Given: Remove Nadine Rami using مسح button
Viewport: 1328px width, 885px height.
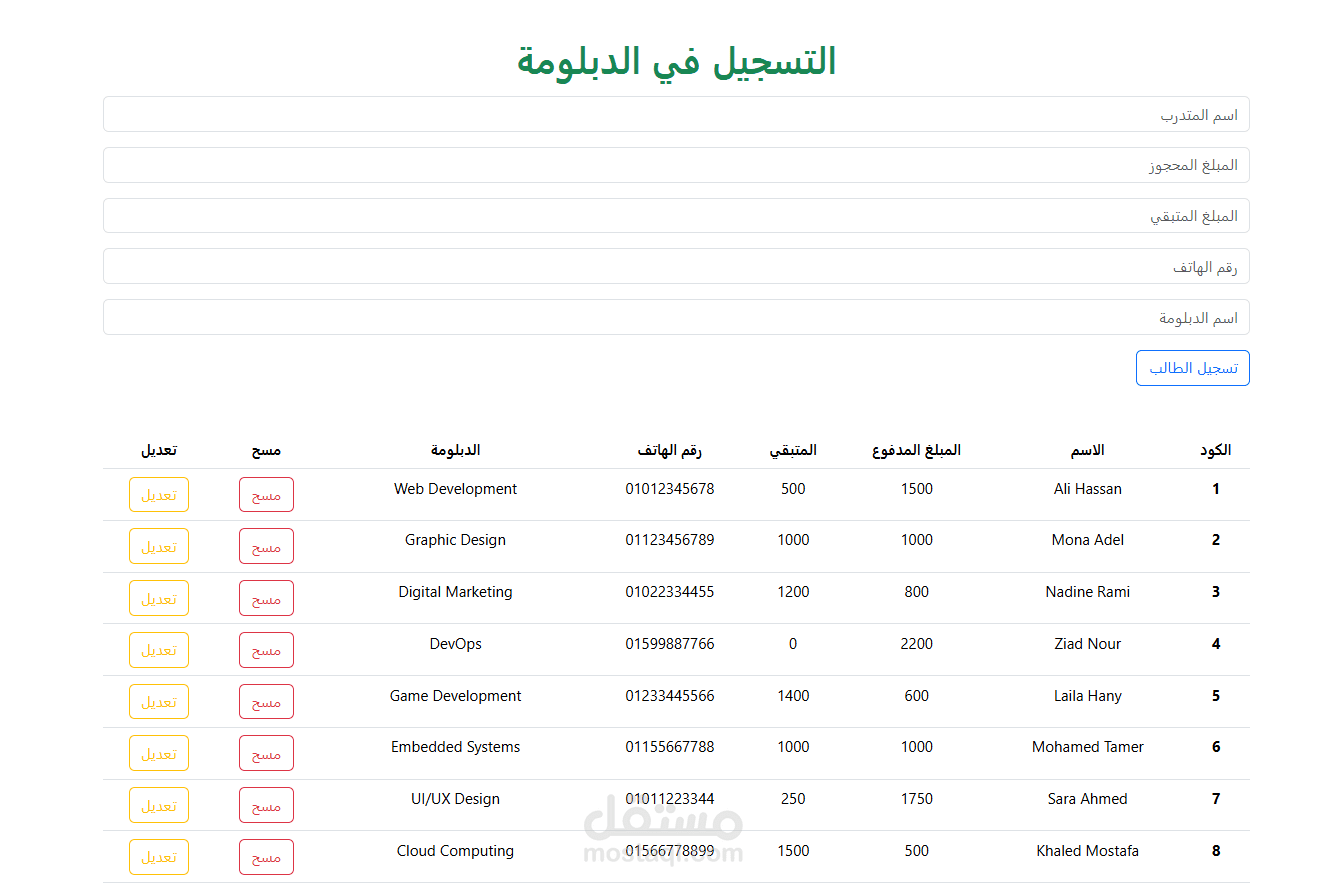Looking at the screenshot, I should click(x=266, y=598).
